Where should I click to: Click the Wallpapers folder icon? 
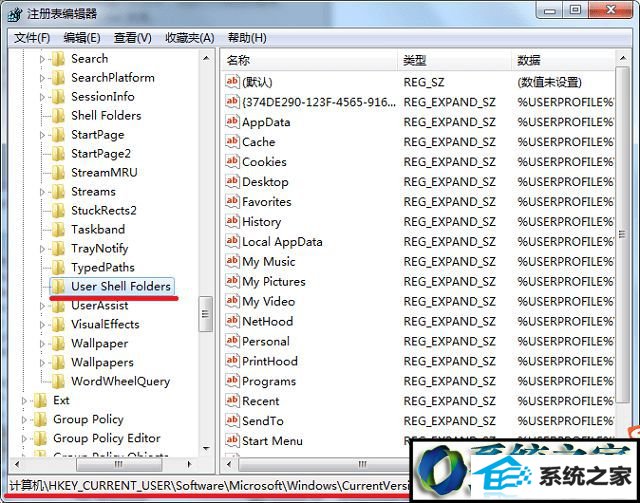click(x=58, y=363)
